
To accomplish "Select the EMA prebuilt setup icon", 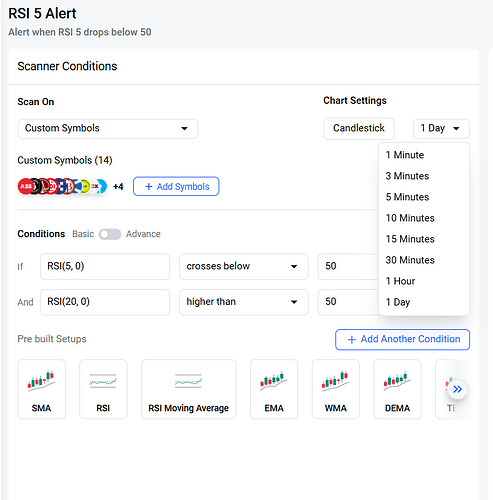I will click(274, 389).
